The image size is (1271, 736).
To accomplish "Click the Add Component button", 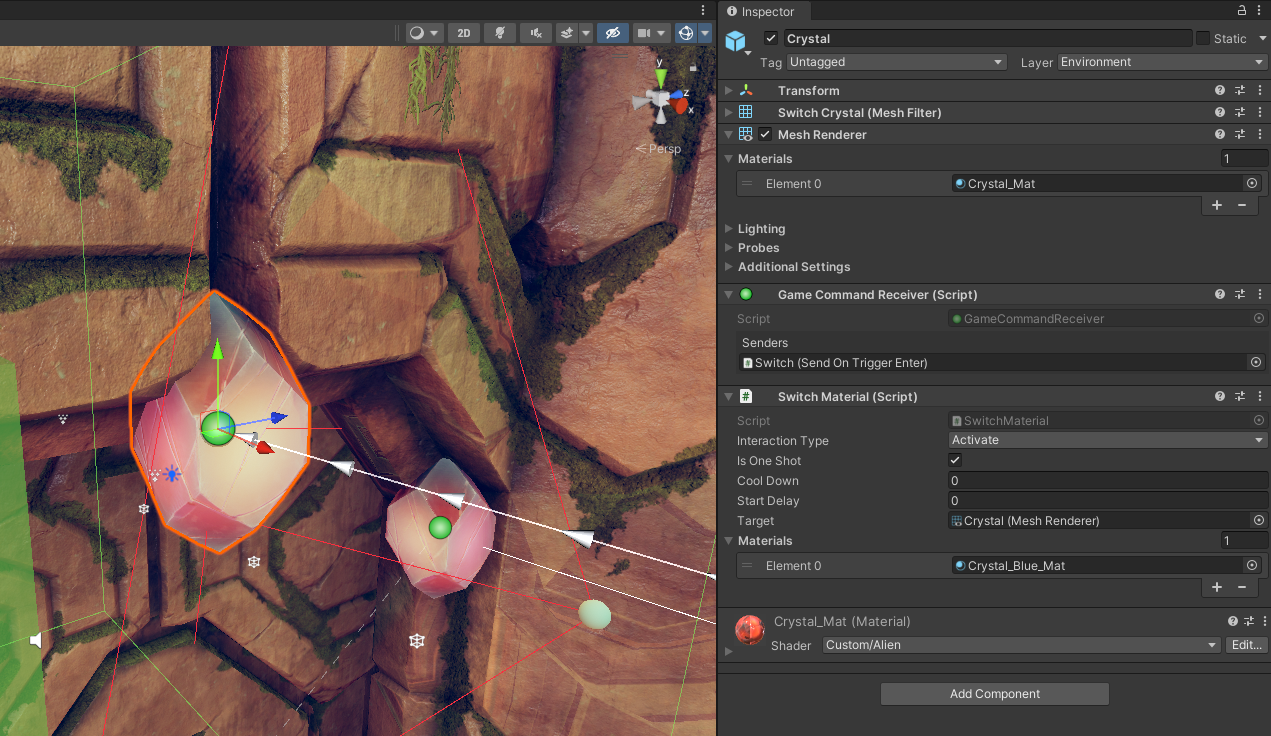I will coord(994,694).
